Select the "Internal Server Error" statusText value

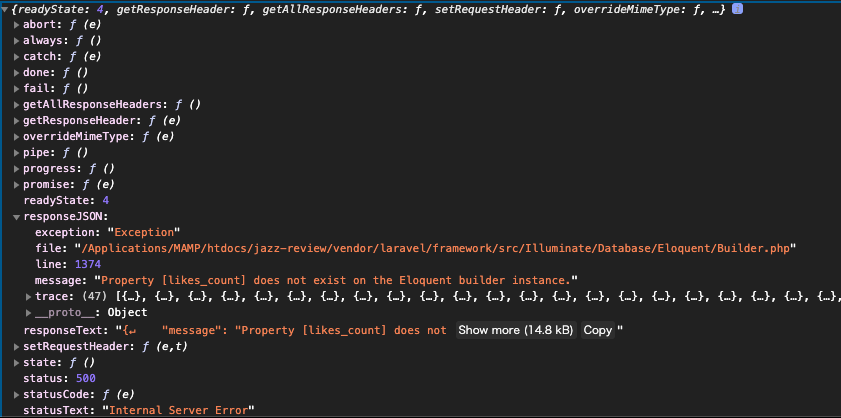click(181, 410)
